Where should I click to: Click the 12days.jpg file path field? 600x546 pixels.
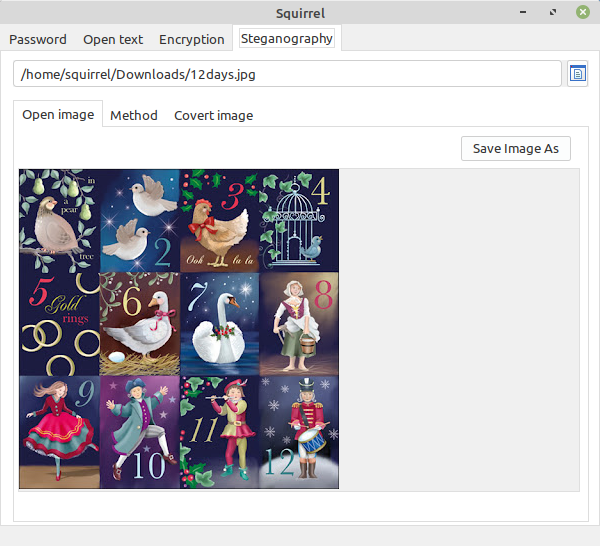(288, 74)
